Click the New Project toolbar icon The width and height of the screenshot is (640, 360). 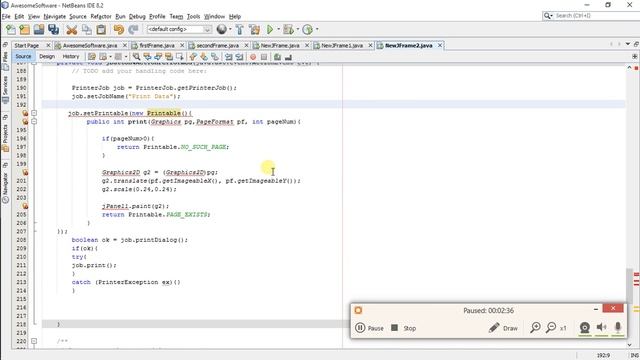[24, 29]
